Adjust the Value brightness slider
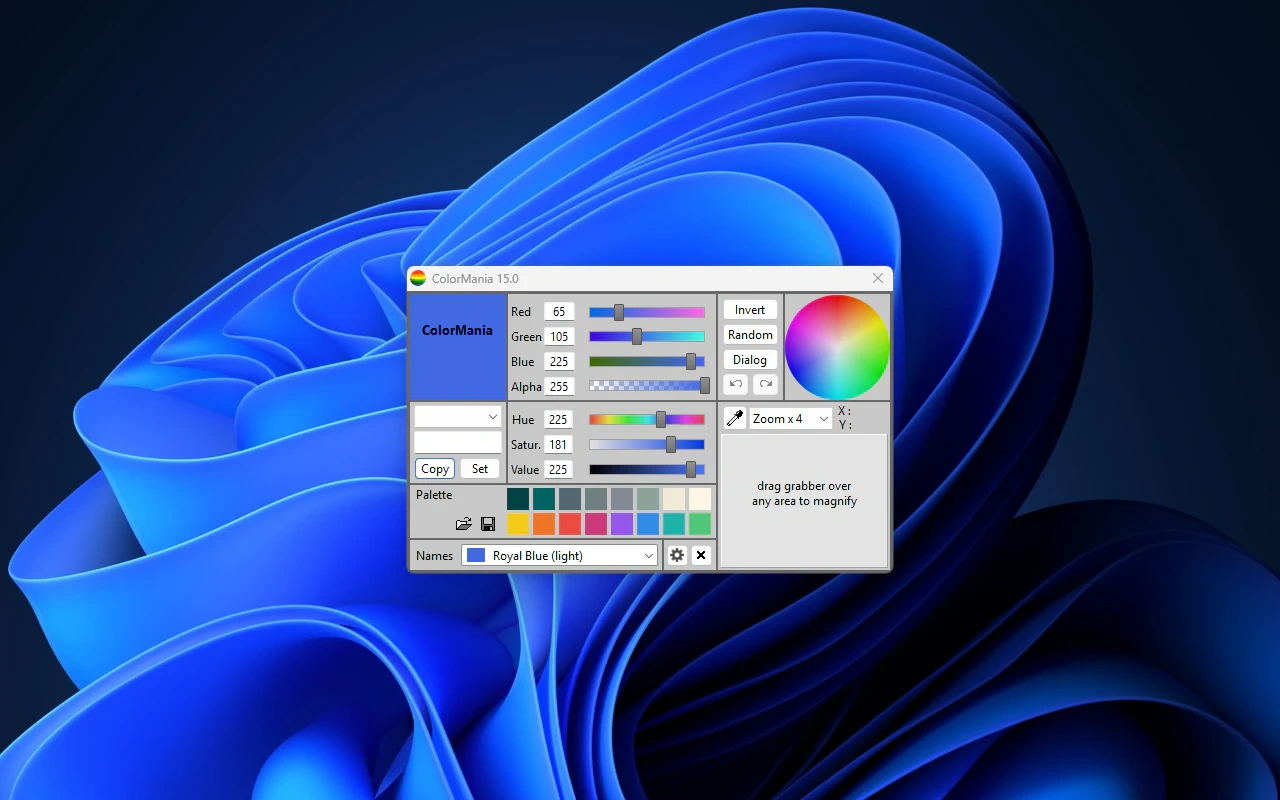The image size is (1280, 800). pos(647,469)
